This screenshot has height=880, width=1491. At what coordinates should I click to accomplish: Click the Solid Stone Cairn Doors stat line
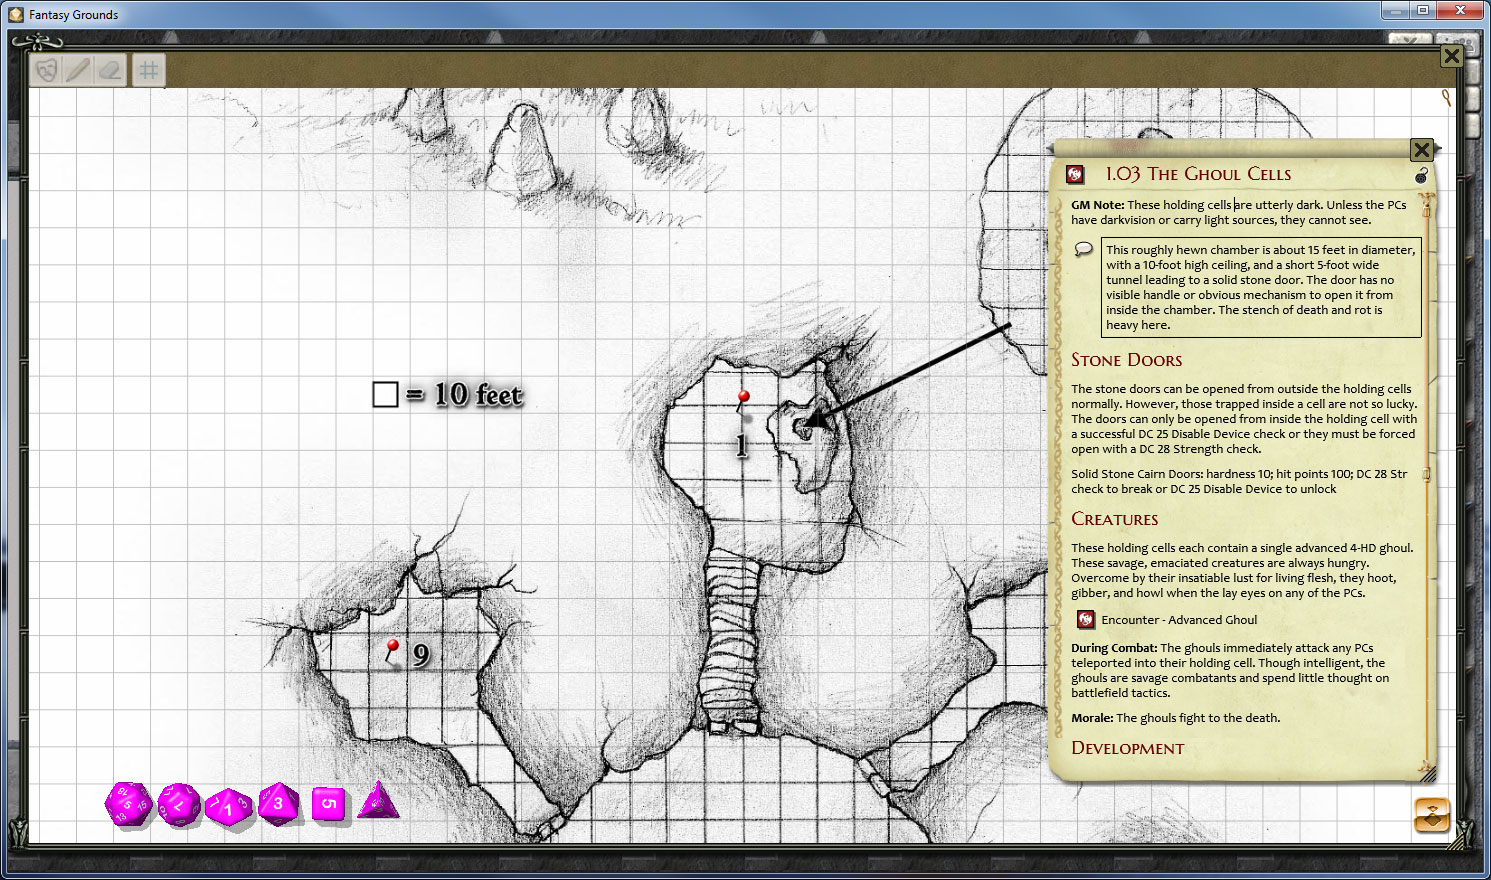pyautogui.click(x=1239, y=481)
